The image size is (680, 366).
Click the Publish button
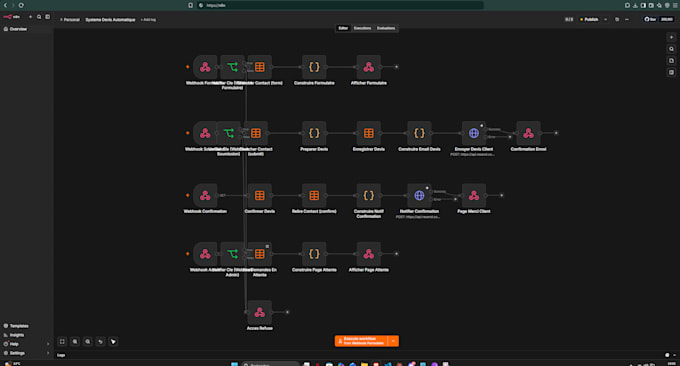(589, 20)
